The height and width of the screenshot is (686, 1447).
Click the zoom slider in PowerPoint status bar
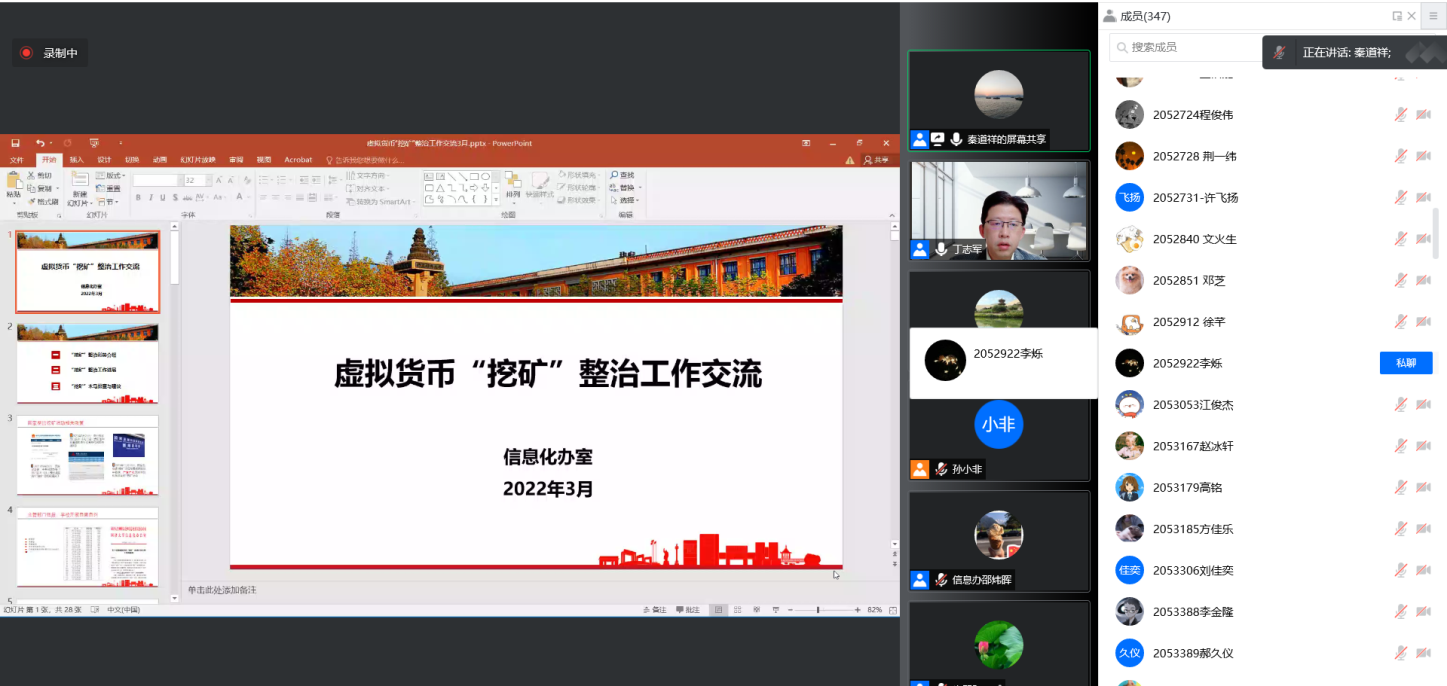click(818, 609)
